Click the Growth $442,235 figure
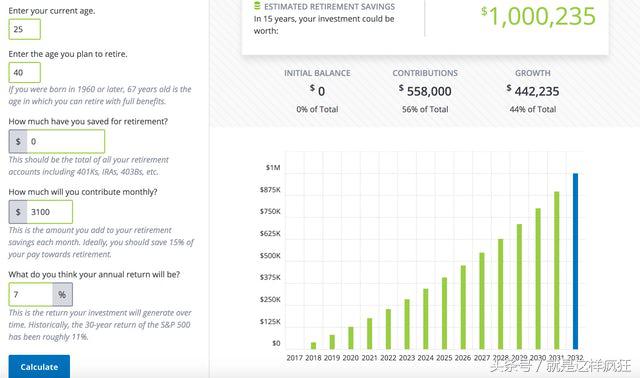Viewport: 640px width, 378px height. (x=533, y=91)
